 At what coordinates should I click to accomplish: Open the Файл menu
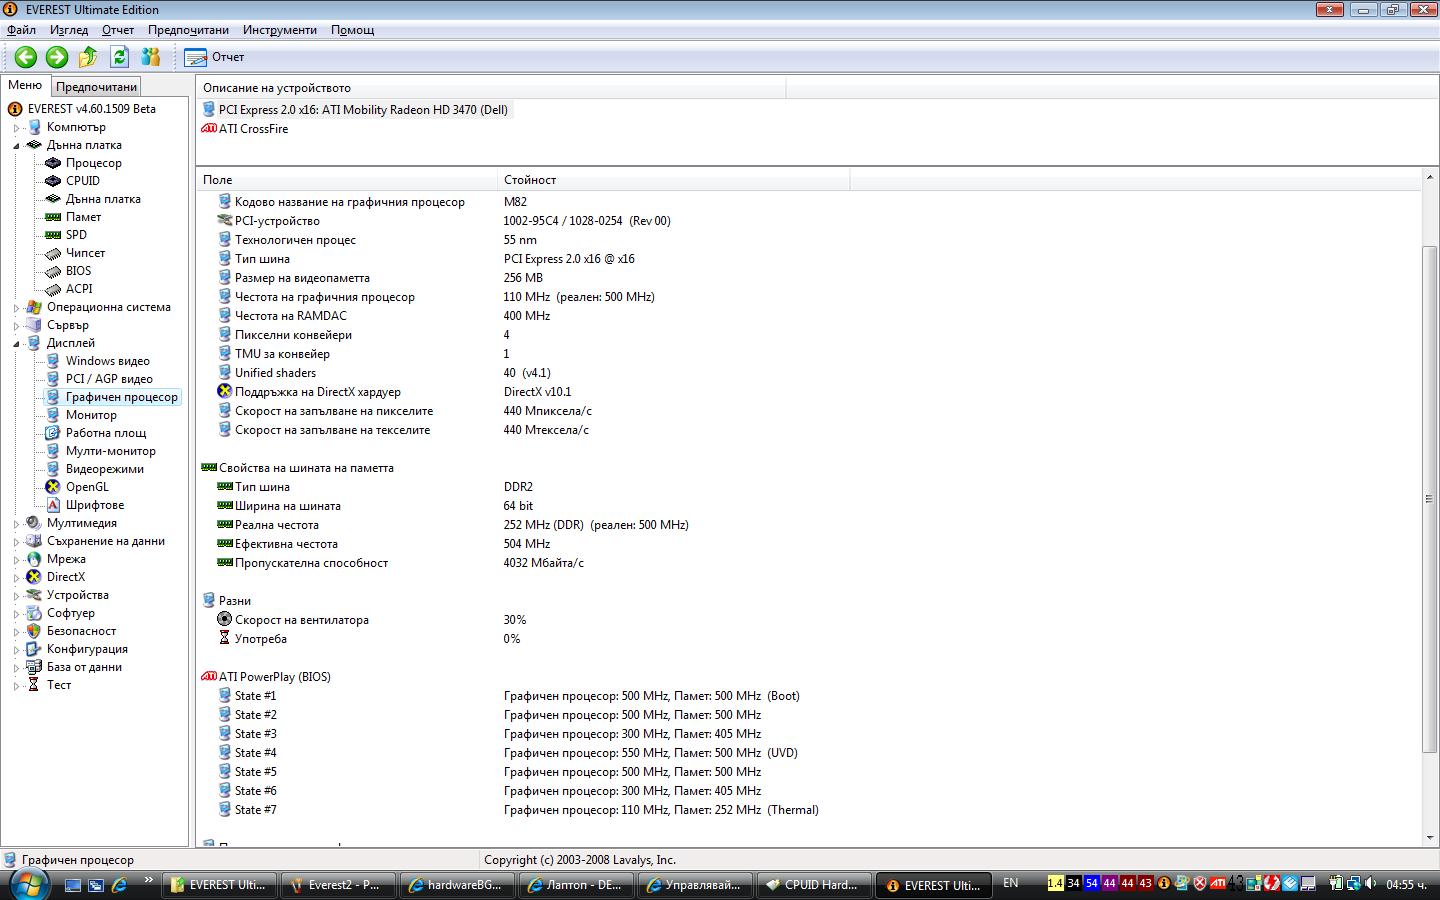[x=21, y=30]
